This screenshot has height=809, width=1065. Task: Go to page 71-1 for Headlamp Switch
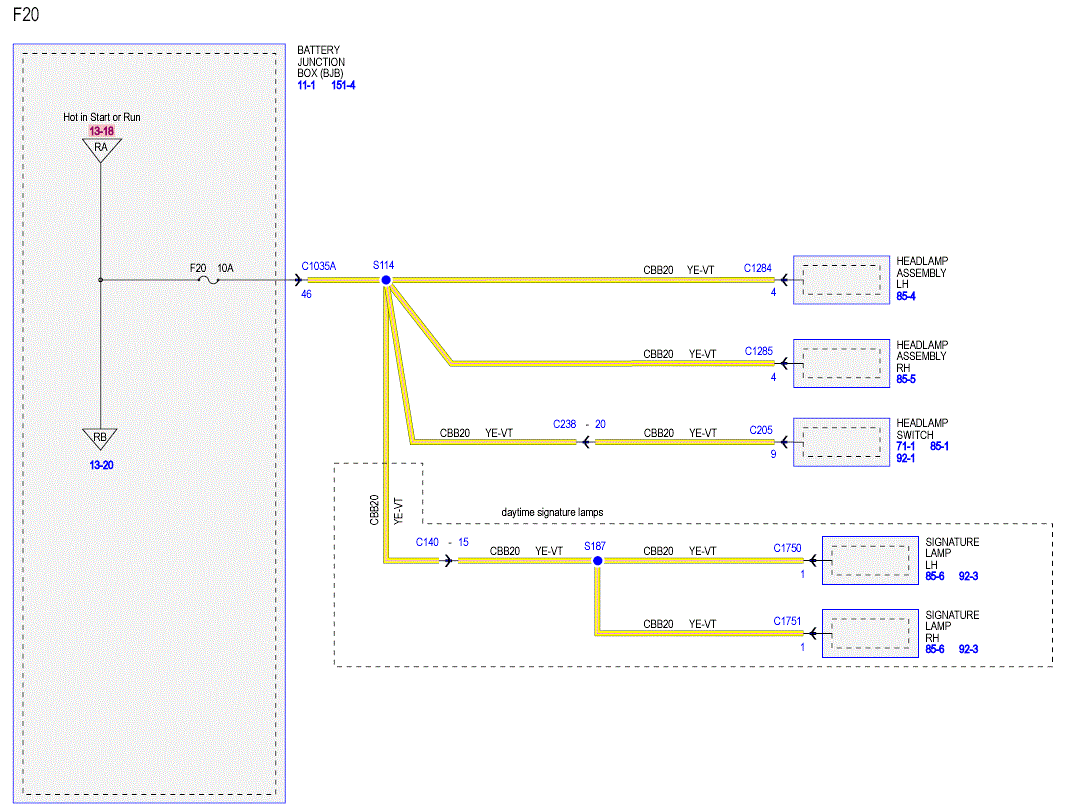point(905,446)
